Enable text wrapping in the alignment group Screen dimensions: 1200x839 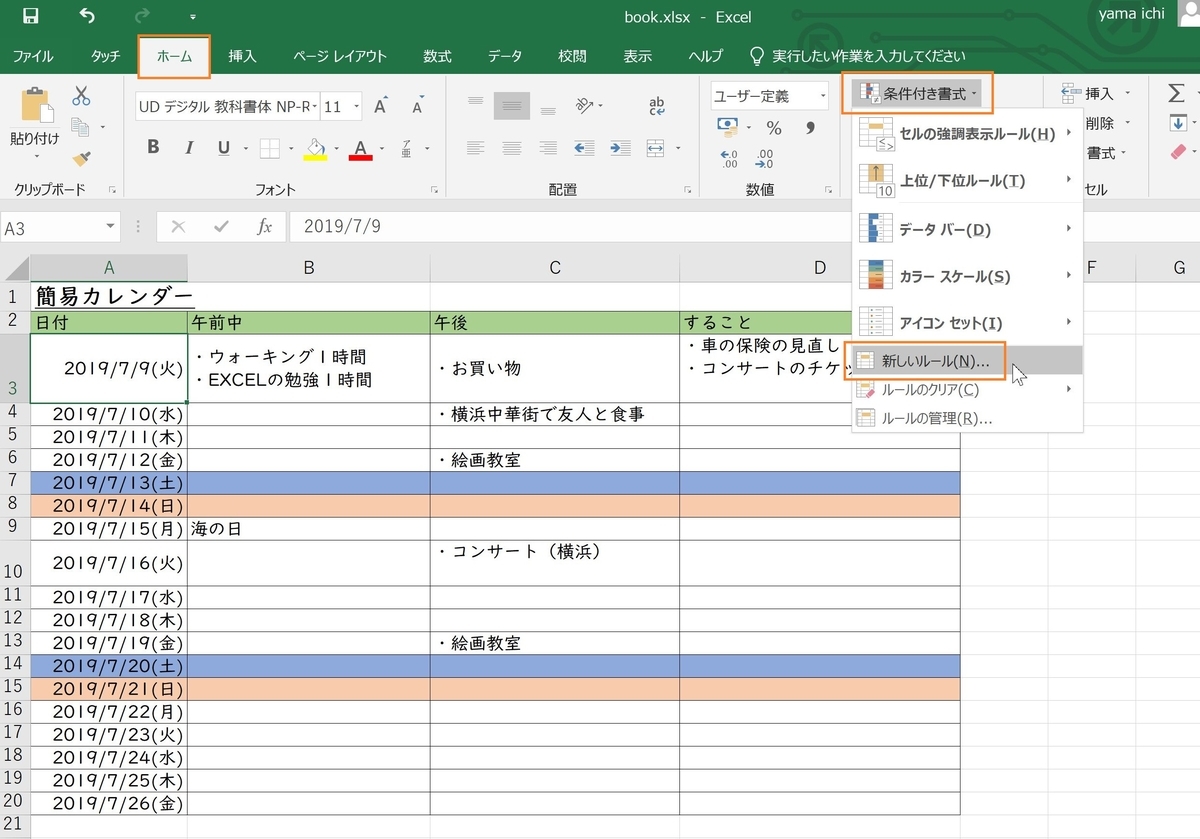coord(657,103)
